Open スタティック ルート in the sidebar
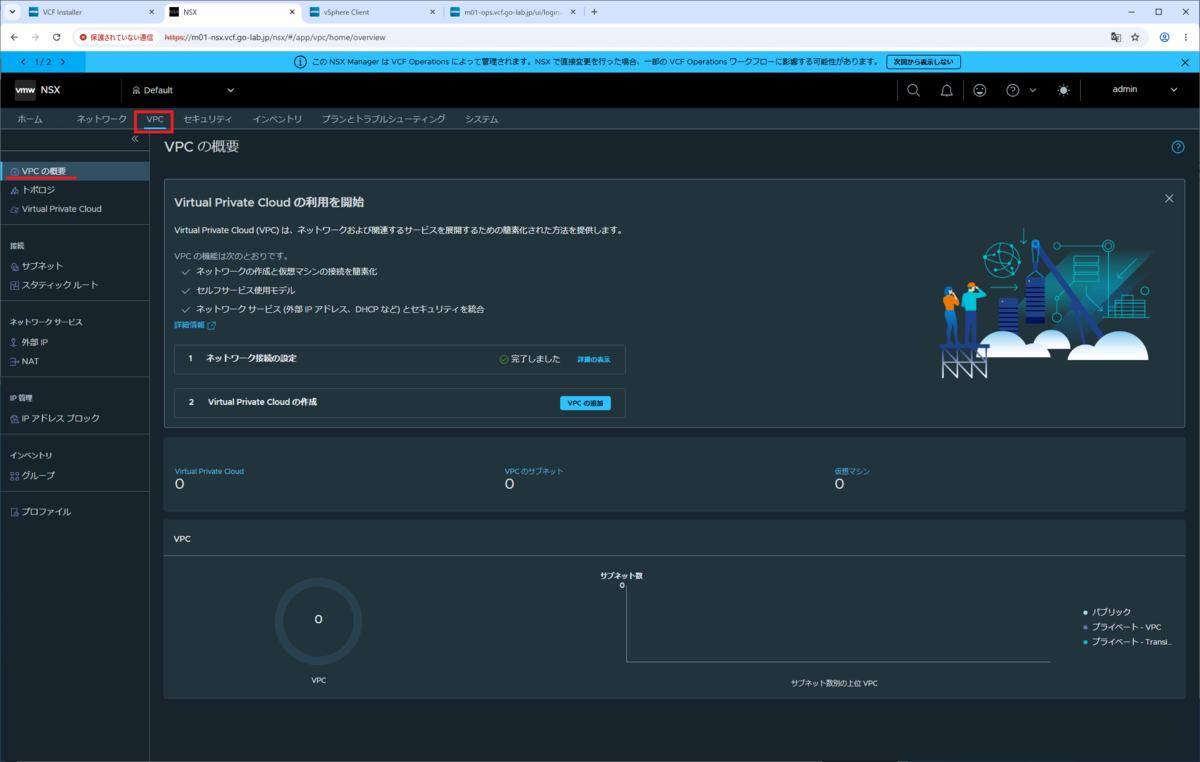This screenshot has height=762, width=1200. [x=75, y=285]
